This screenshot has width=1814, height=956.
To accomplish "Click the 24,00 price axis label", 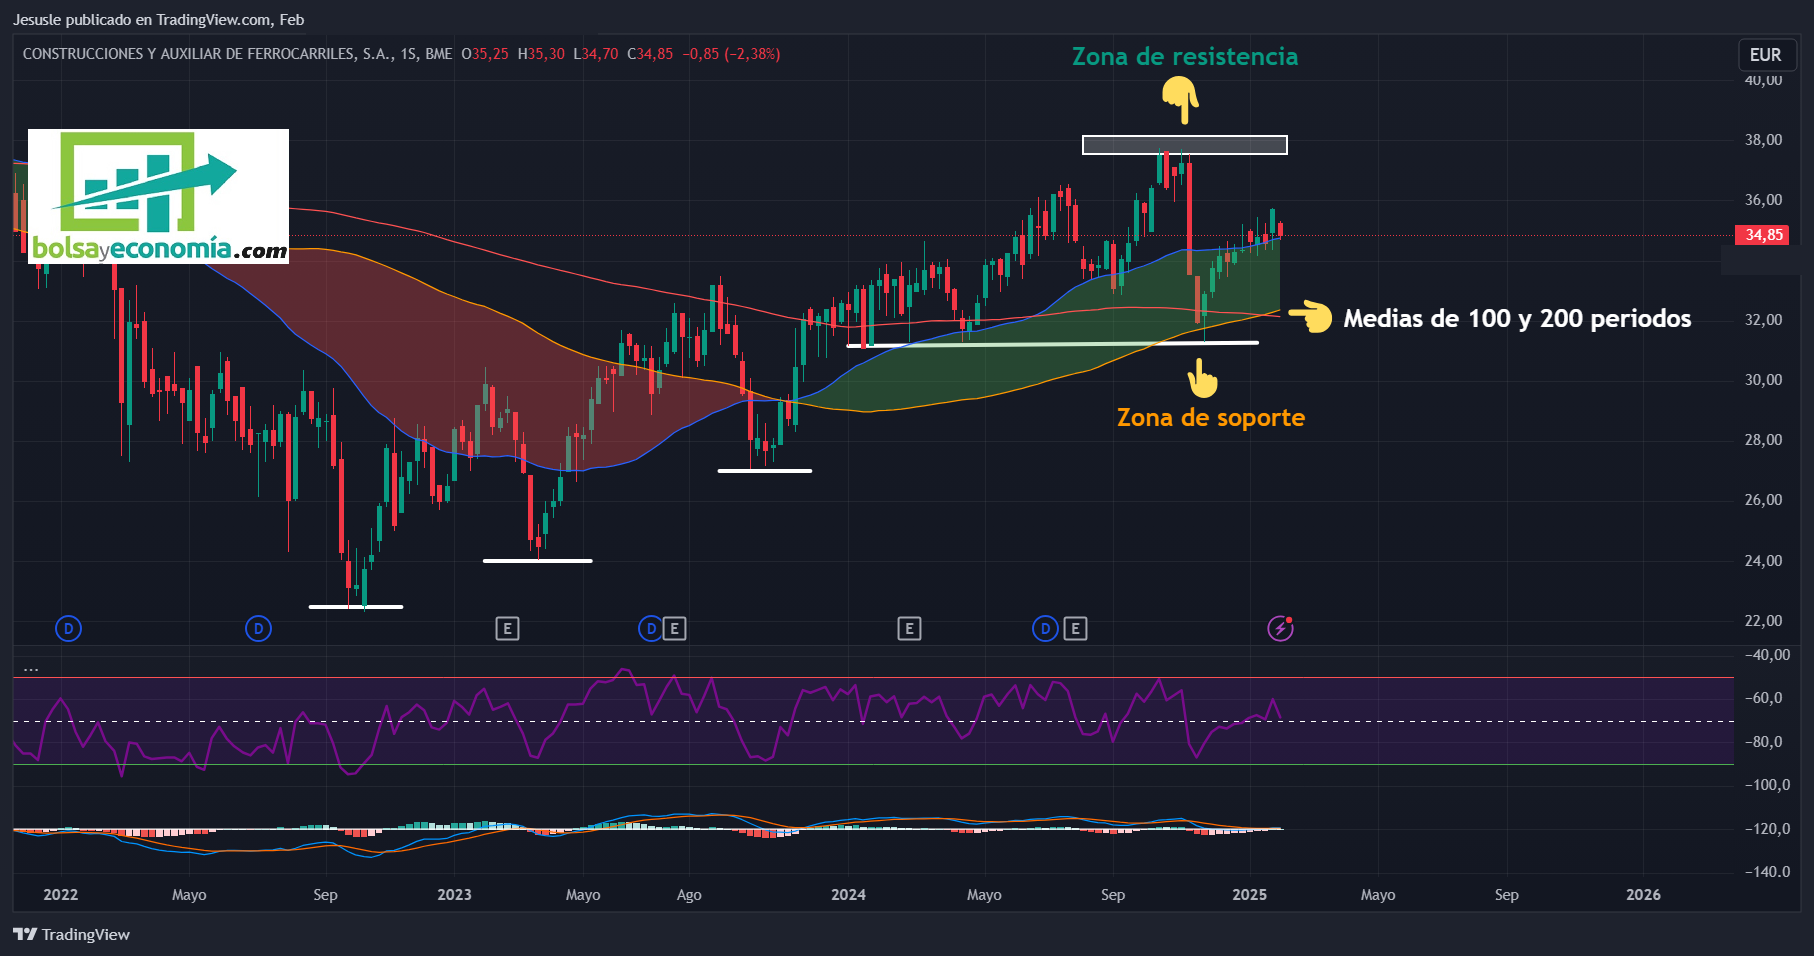I will [1763, 561].
